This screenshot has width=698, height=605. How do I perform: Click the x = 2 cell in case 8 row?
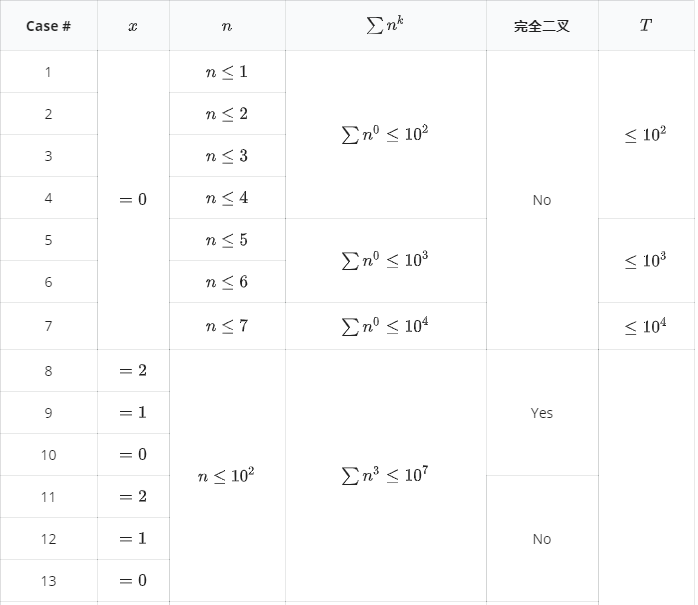pos(133,371)
